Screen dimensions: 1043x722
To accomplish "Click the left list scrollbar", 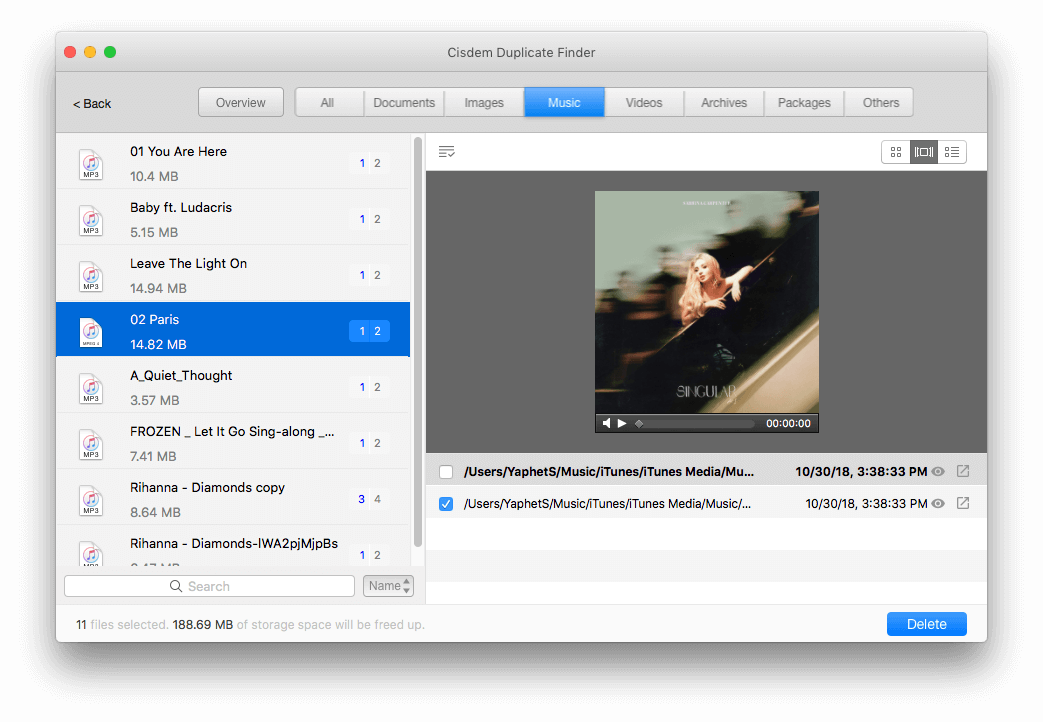I will [x=418, y=342].
